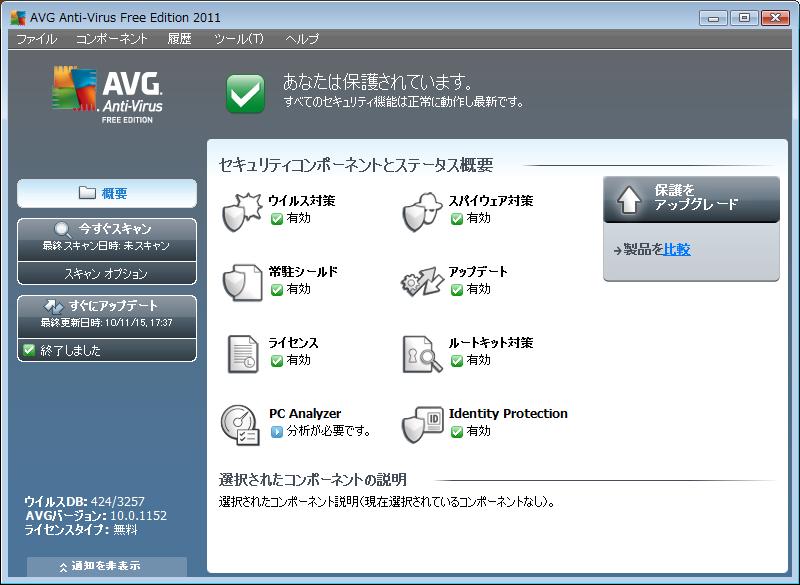The width and height of the screenshot is (800, 585).
Task: Open the ヘルプ menu
Action: click(302, 39)
